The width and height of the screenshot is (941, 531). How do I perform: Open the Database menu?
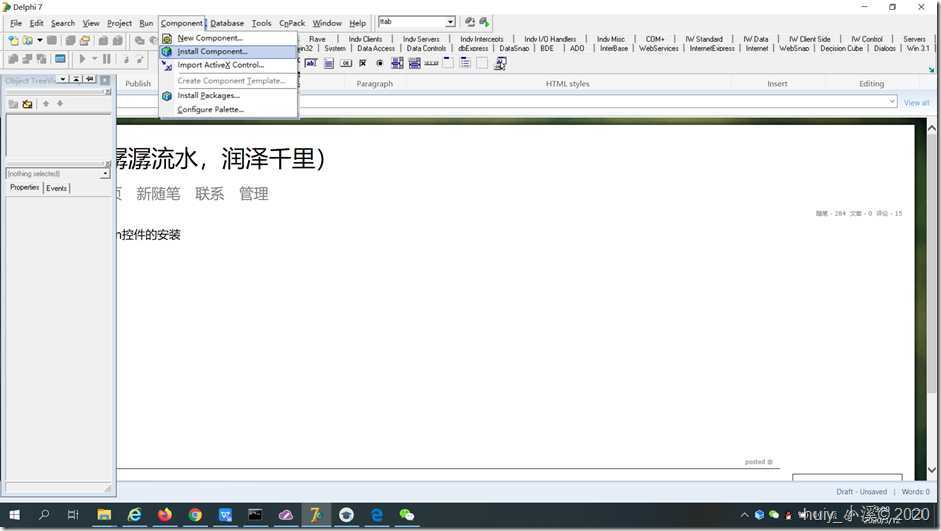click(227, 23)
